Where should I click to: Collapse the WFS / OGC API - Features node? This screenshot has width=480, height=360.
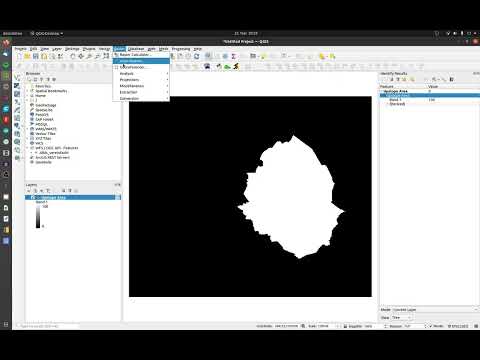(x=28, y=148)
